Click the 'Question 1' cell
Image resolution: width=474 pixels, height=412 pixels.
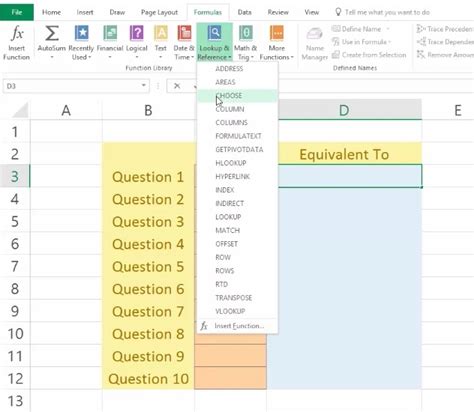[x=148, y=177]
